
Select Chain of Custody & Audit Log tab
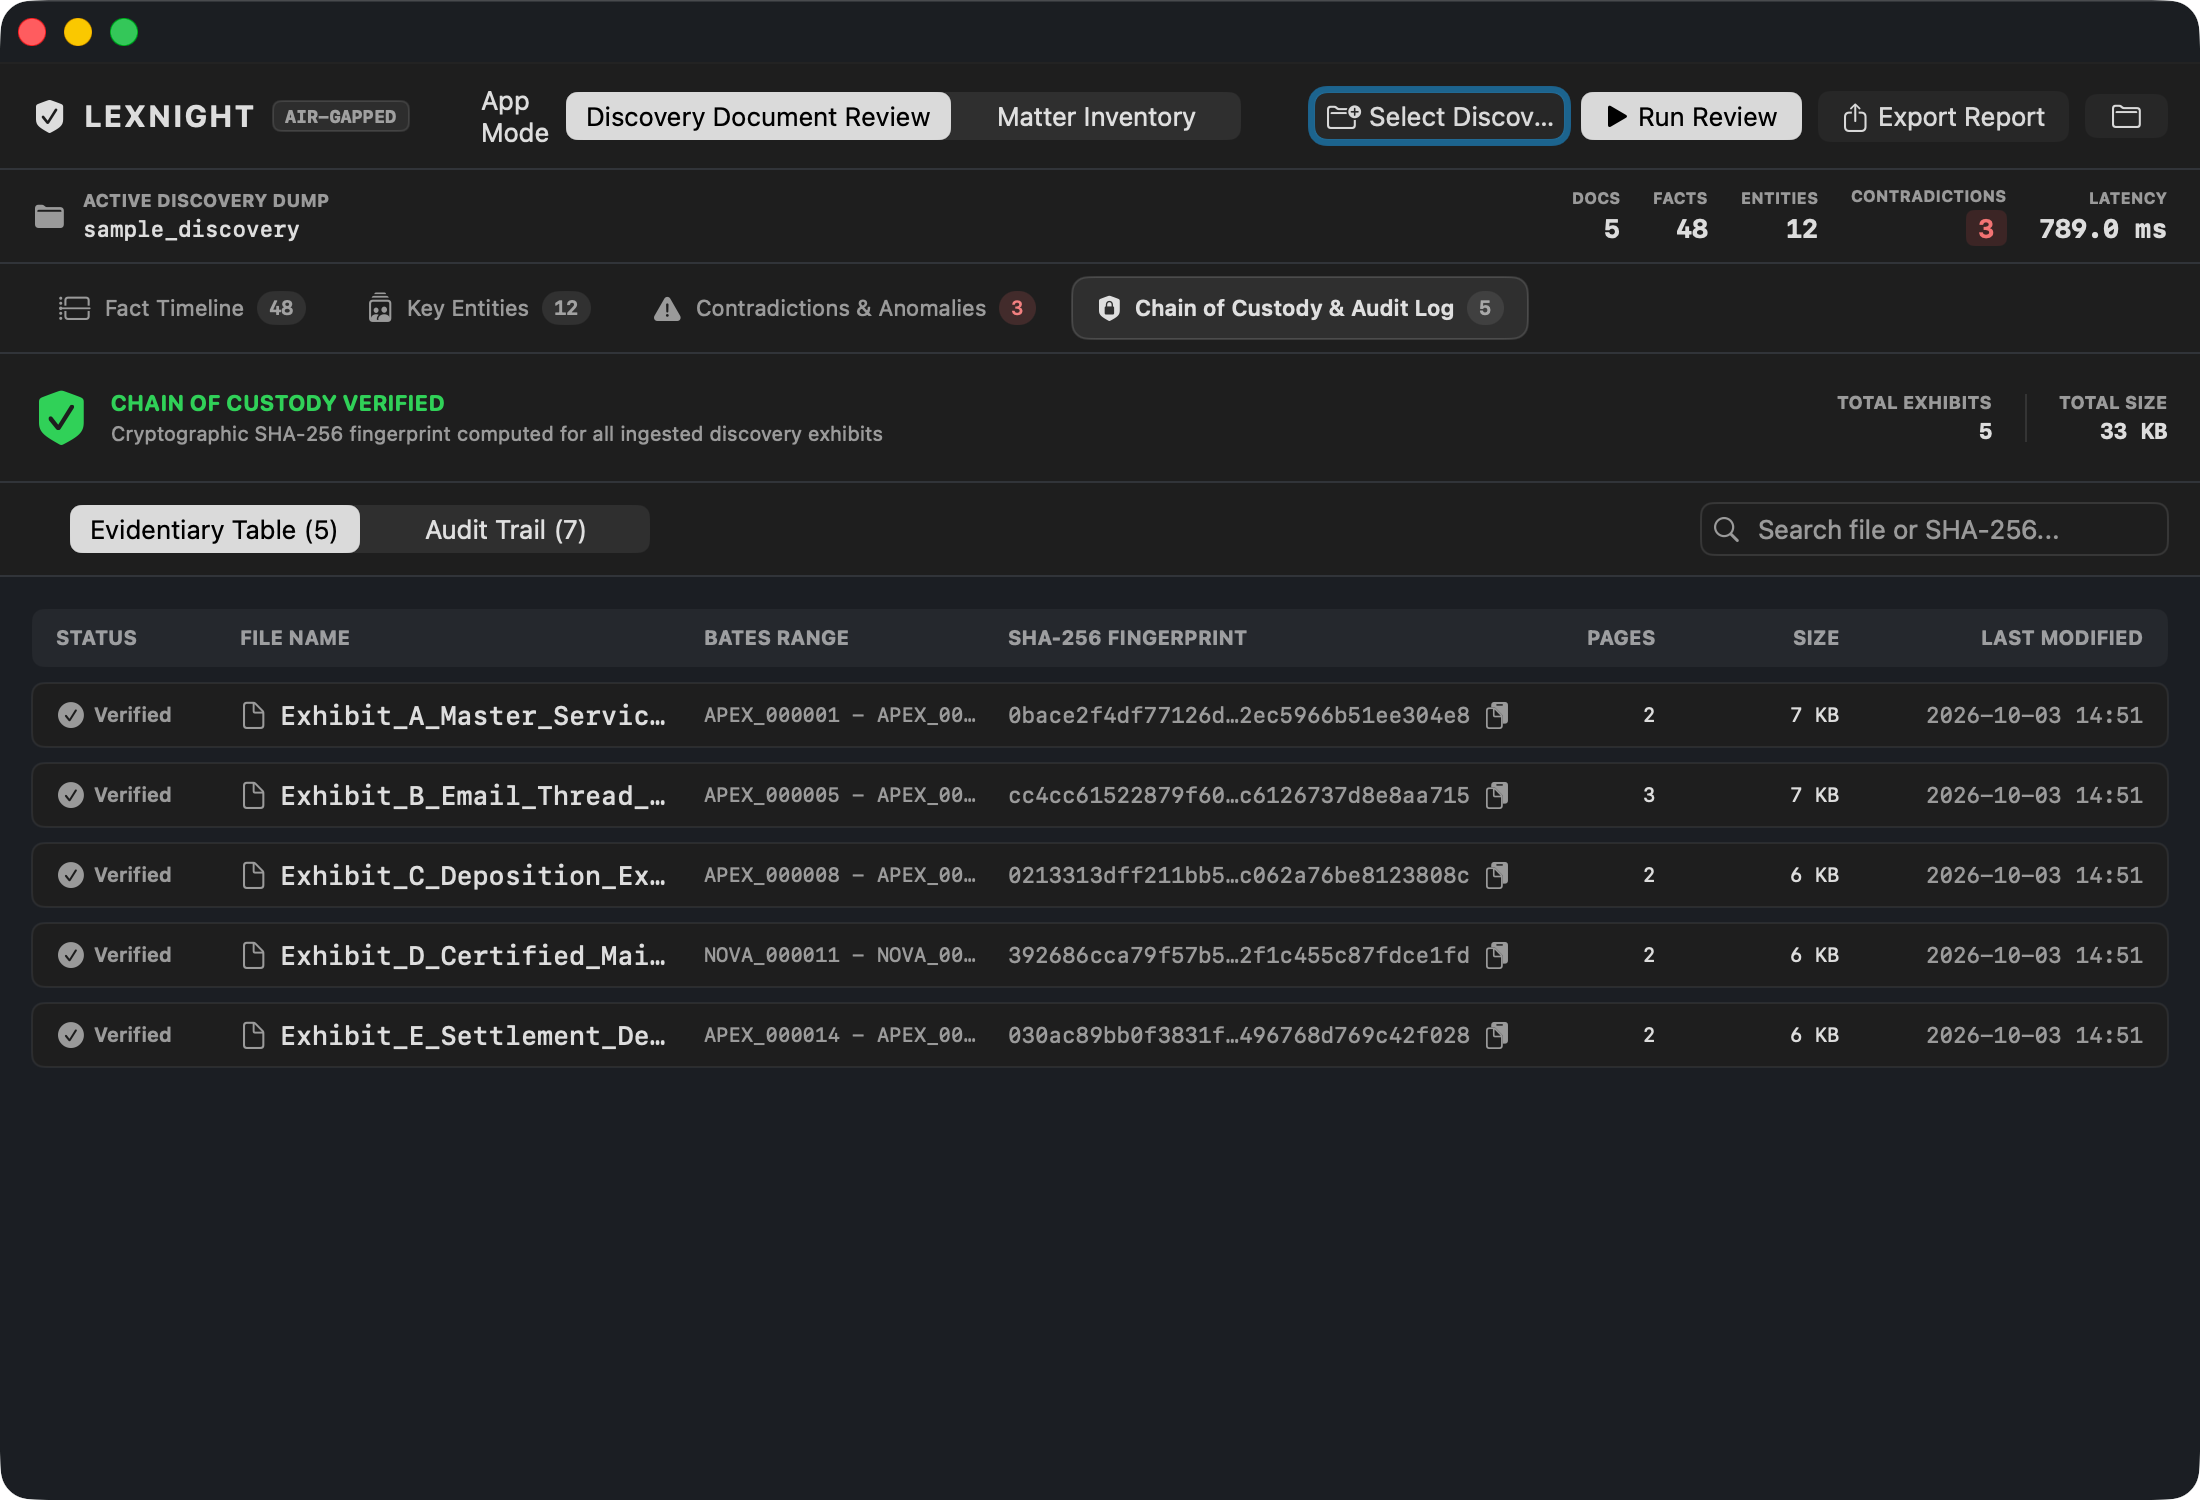(x=1299, y=308)
